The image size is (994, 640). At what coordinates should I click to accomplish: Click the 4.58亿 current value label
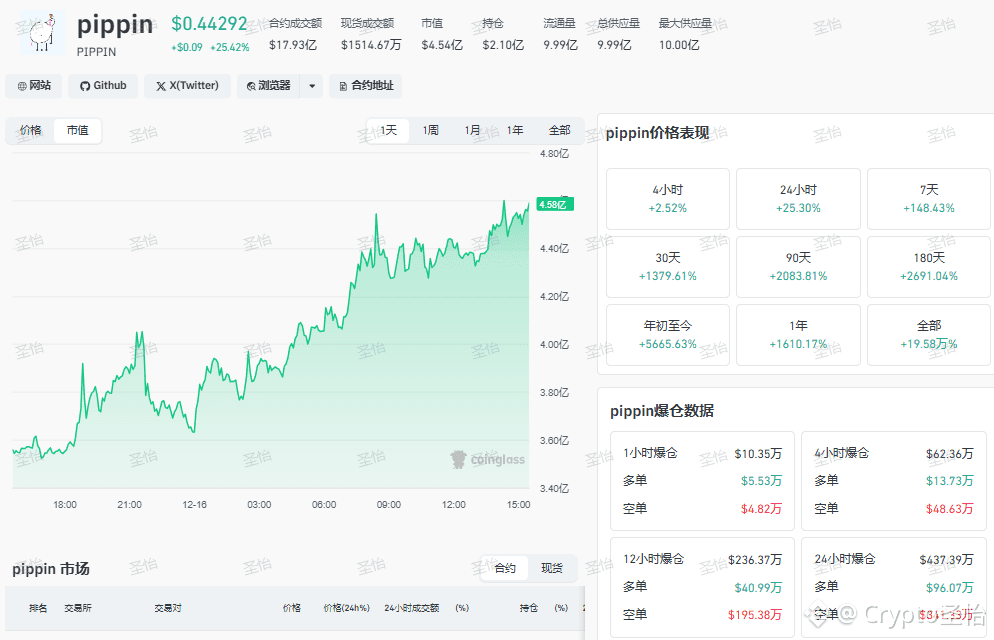tap(555, 204)
